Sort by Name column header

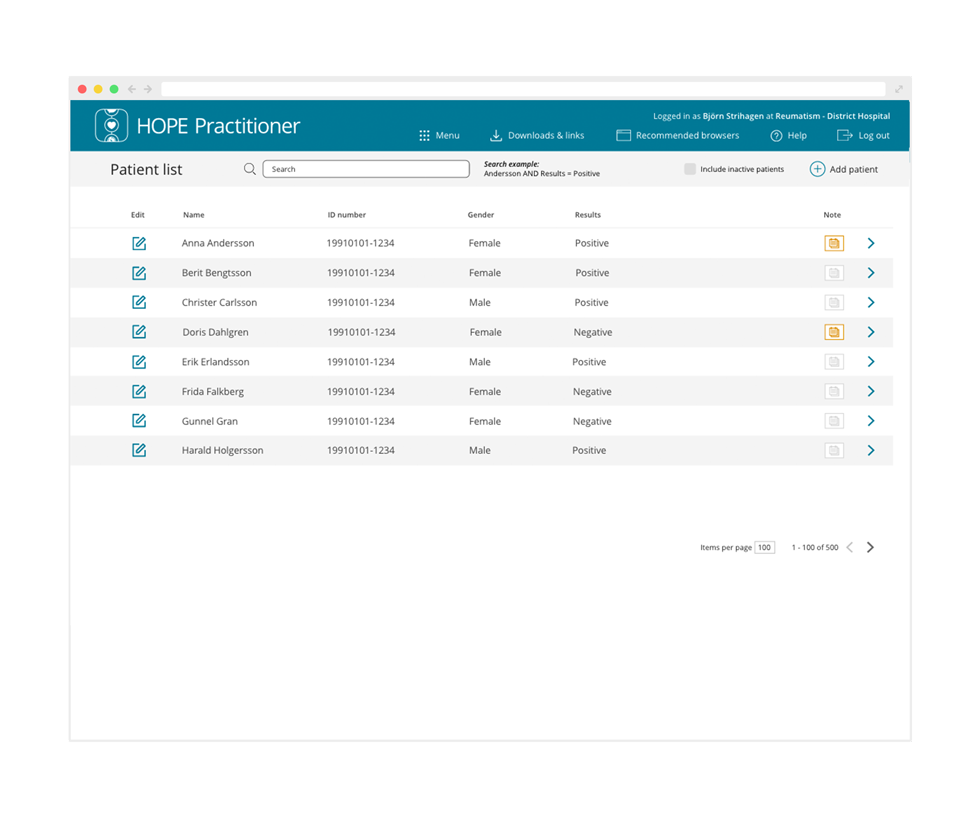194,215
